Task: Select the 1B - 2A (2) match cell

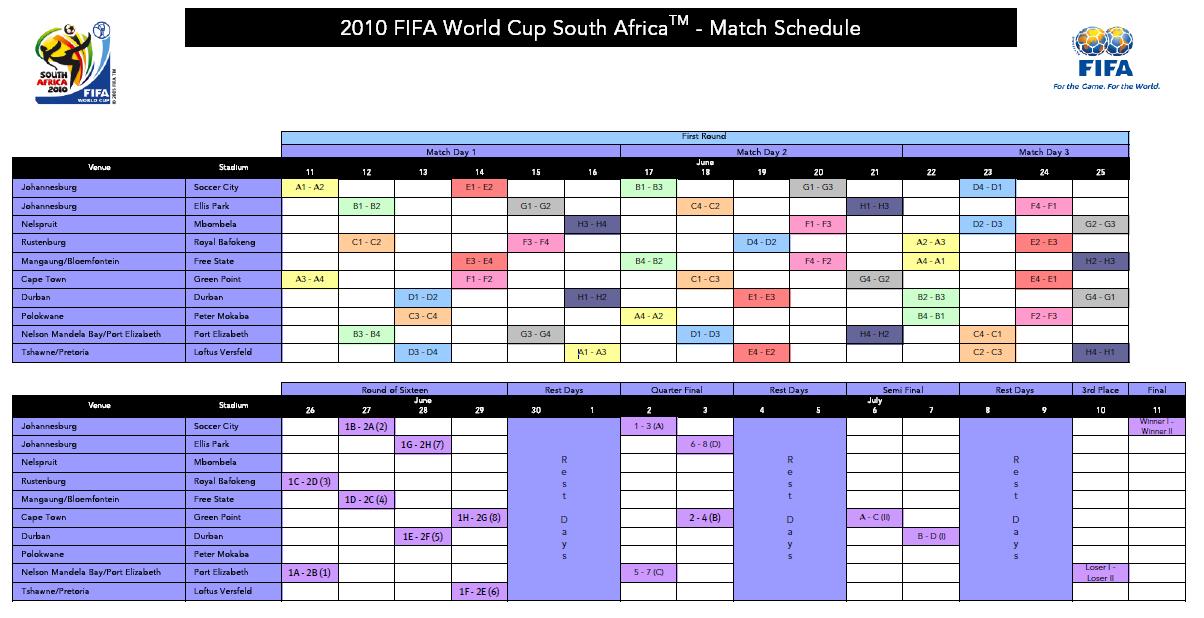Action: (366, 427)
